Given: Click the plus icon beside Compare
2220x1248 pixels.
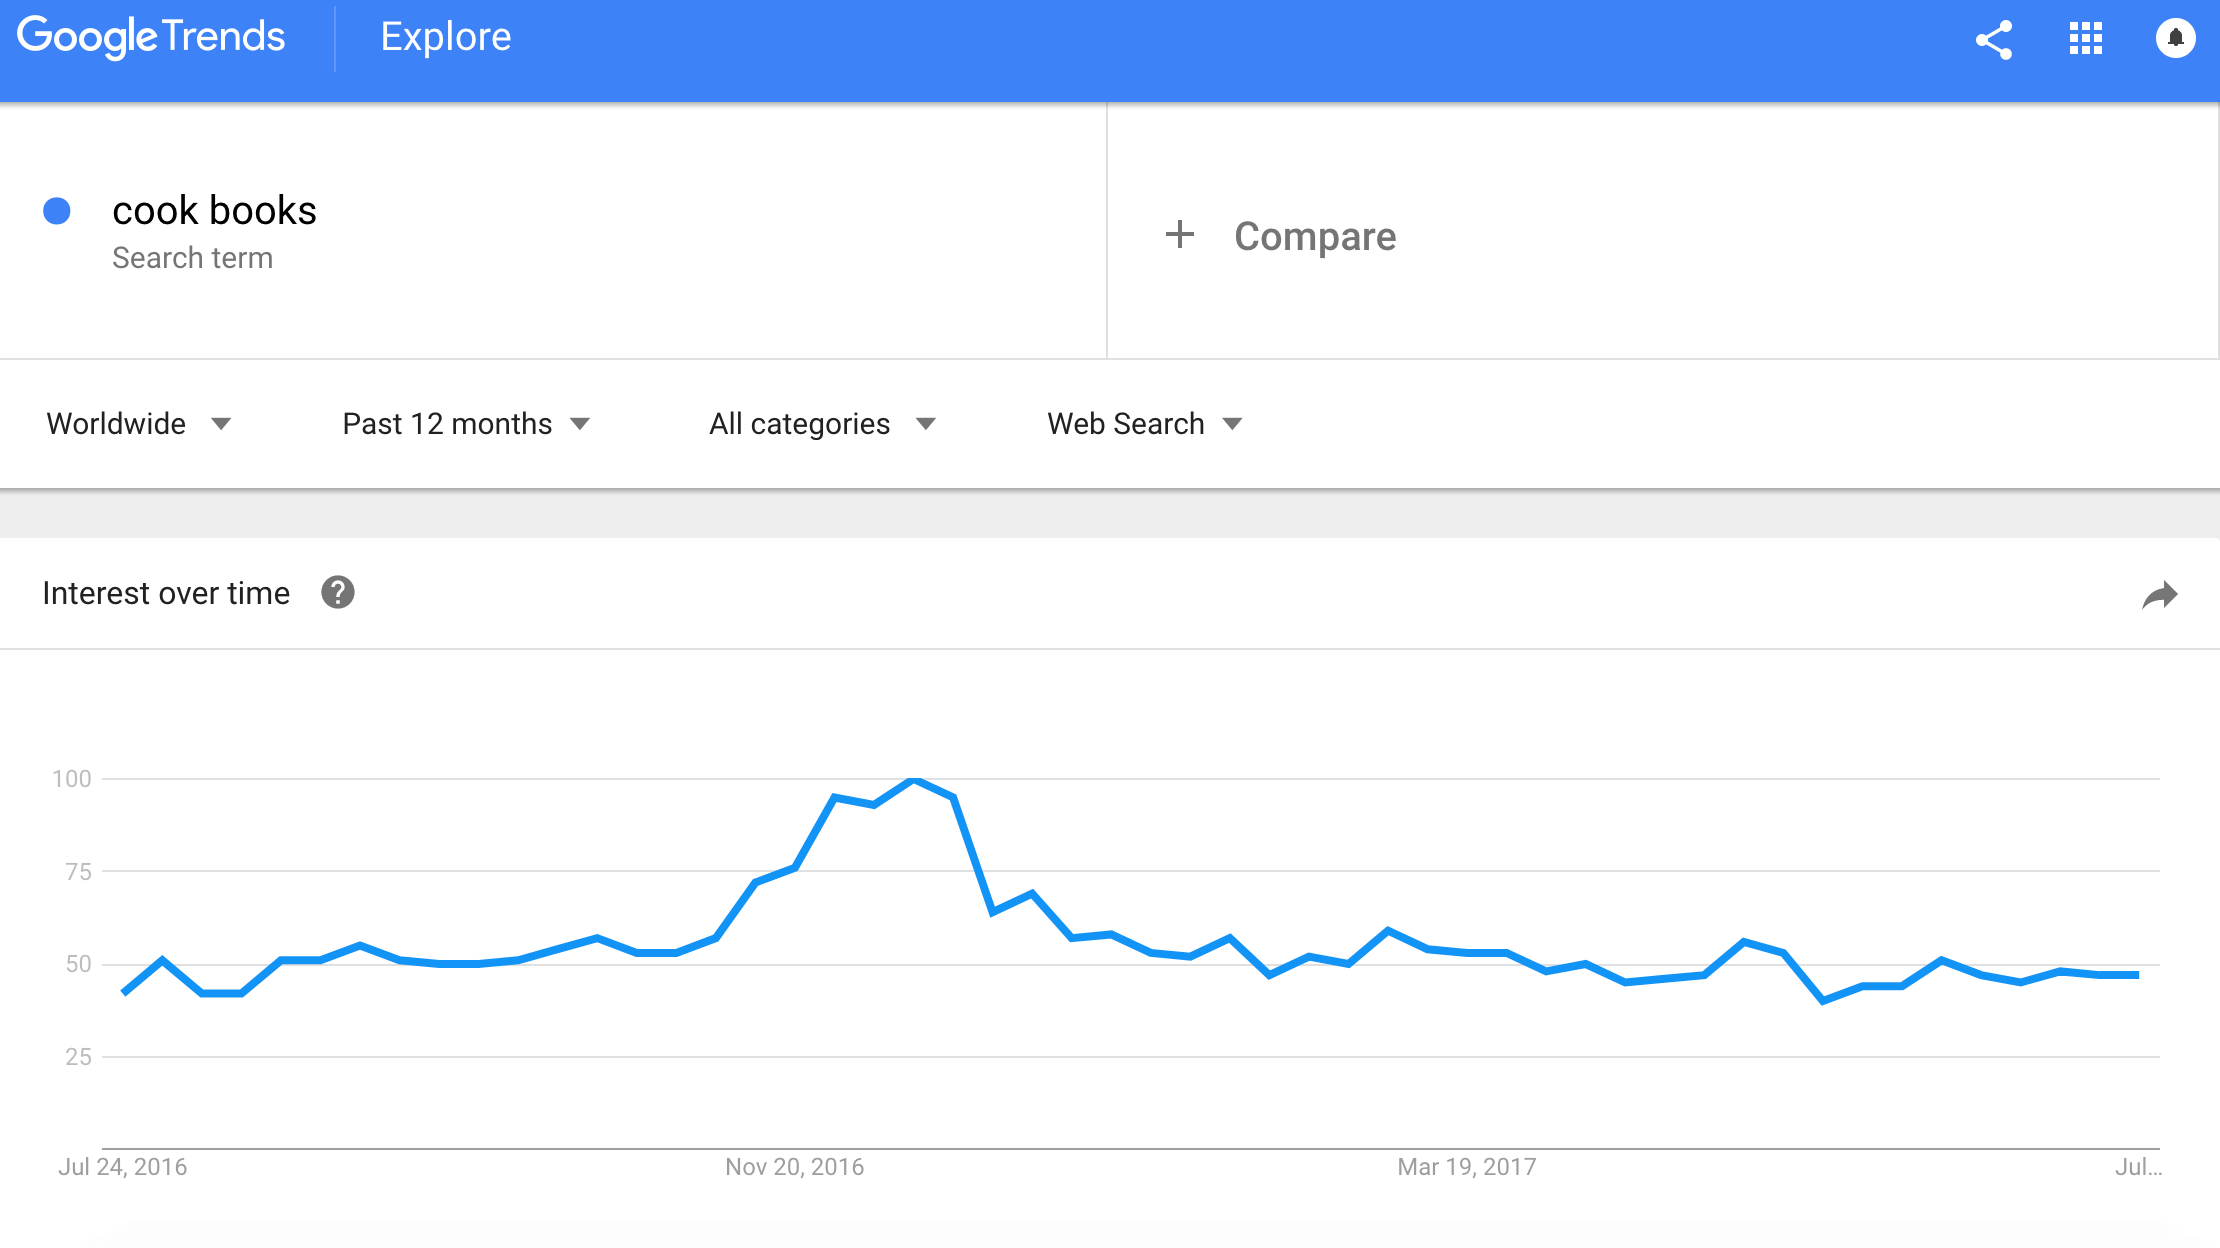Looking at the screenshot, I should point(1180,235).
